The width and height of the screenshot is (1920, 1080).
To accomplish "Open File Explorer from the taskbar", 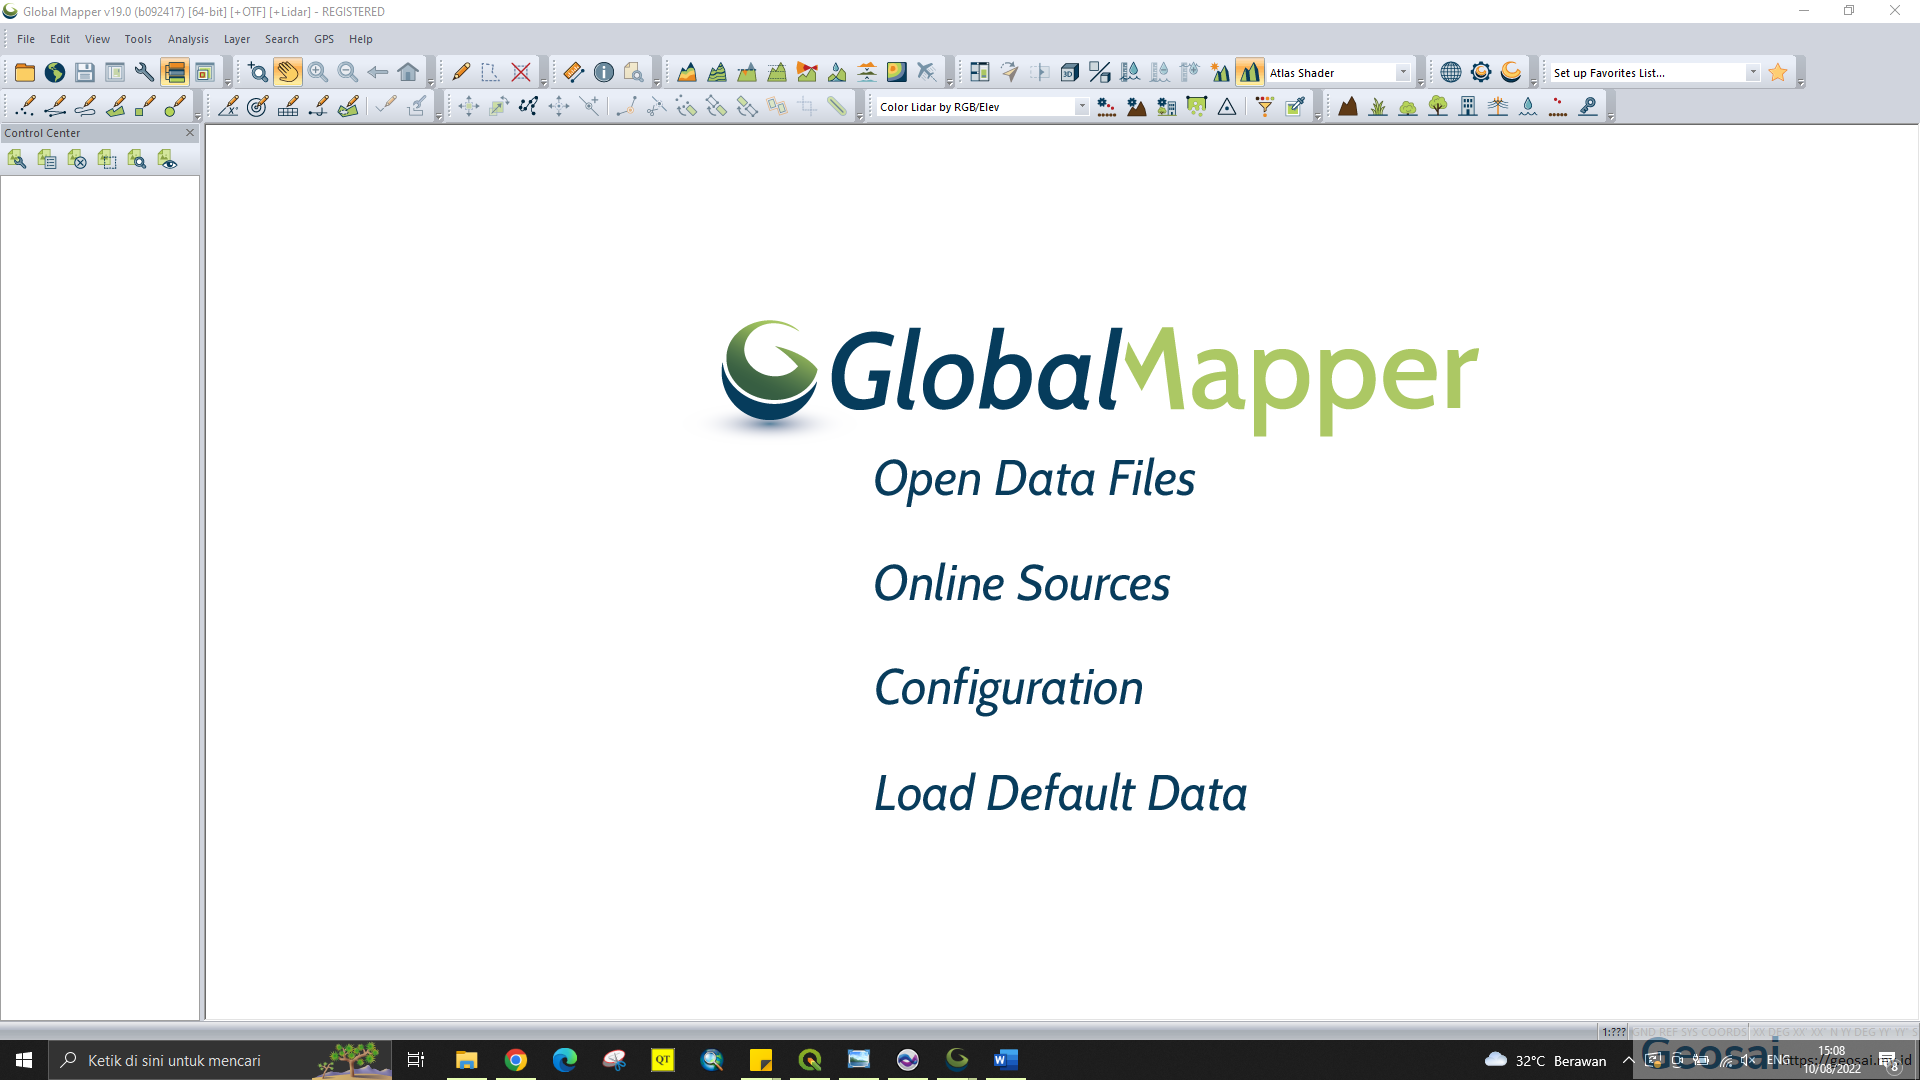I will [467, 1060].
